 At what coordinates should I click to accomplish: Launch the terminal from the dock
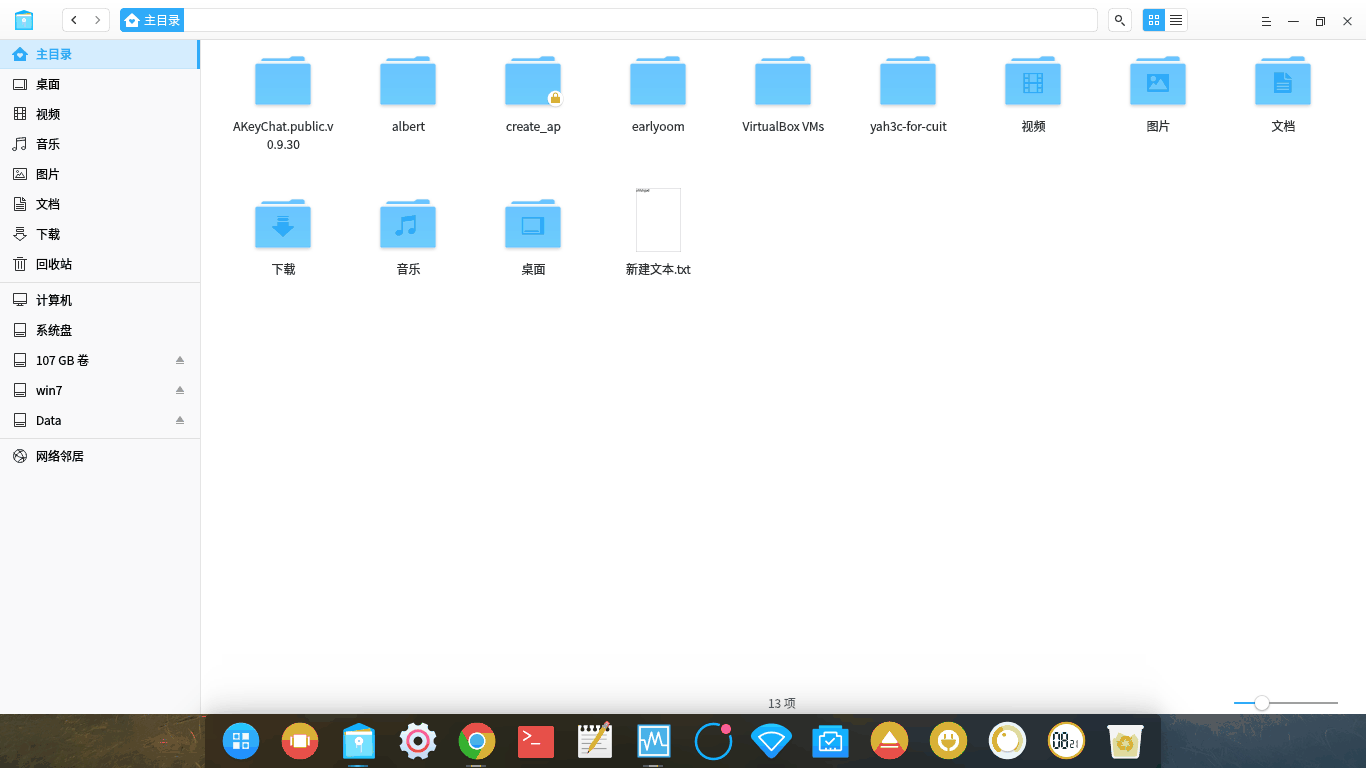coord(536,741)
